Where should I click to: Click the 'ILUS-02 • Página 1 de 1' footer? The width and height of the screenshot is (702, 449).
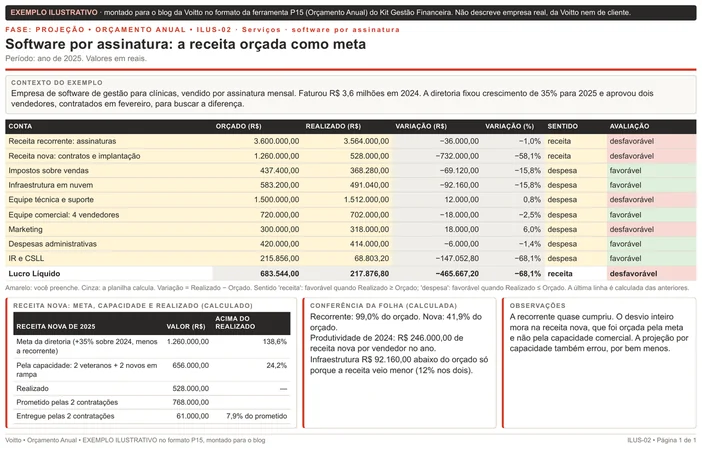coord(662,440)
